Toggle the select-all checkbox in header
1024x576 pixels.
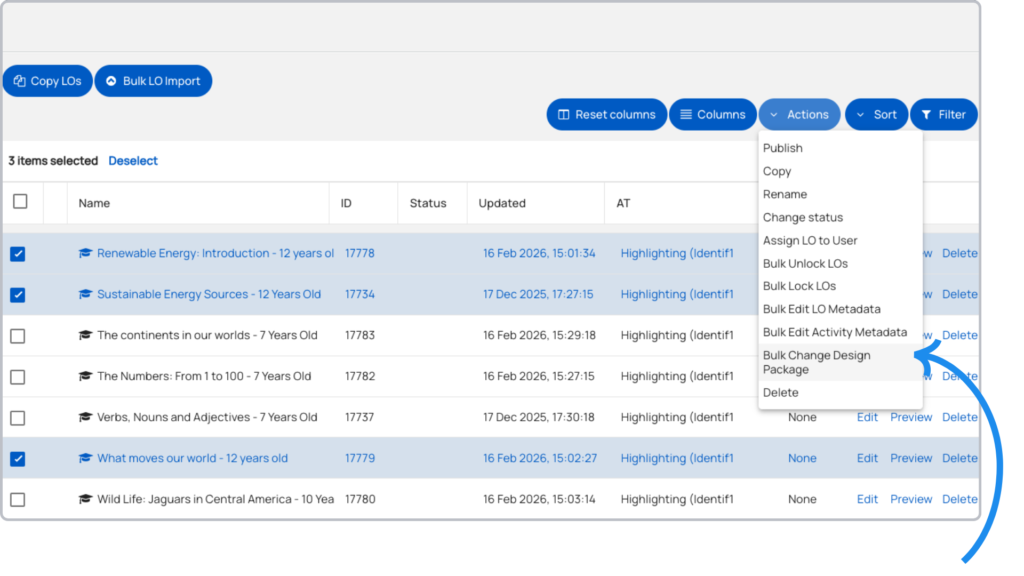point(20,202)
